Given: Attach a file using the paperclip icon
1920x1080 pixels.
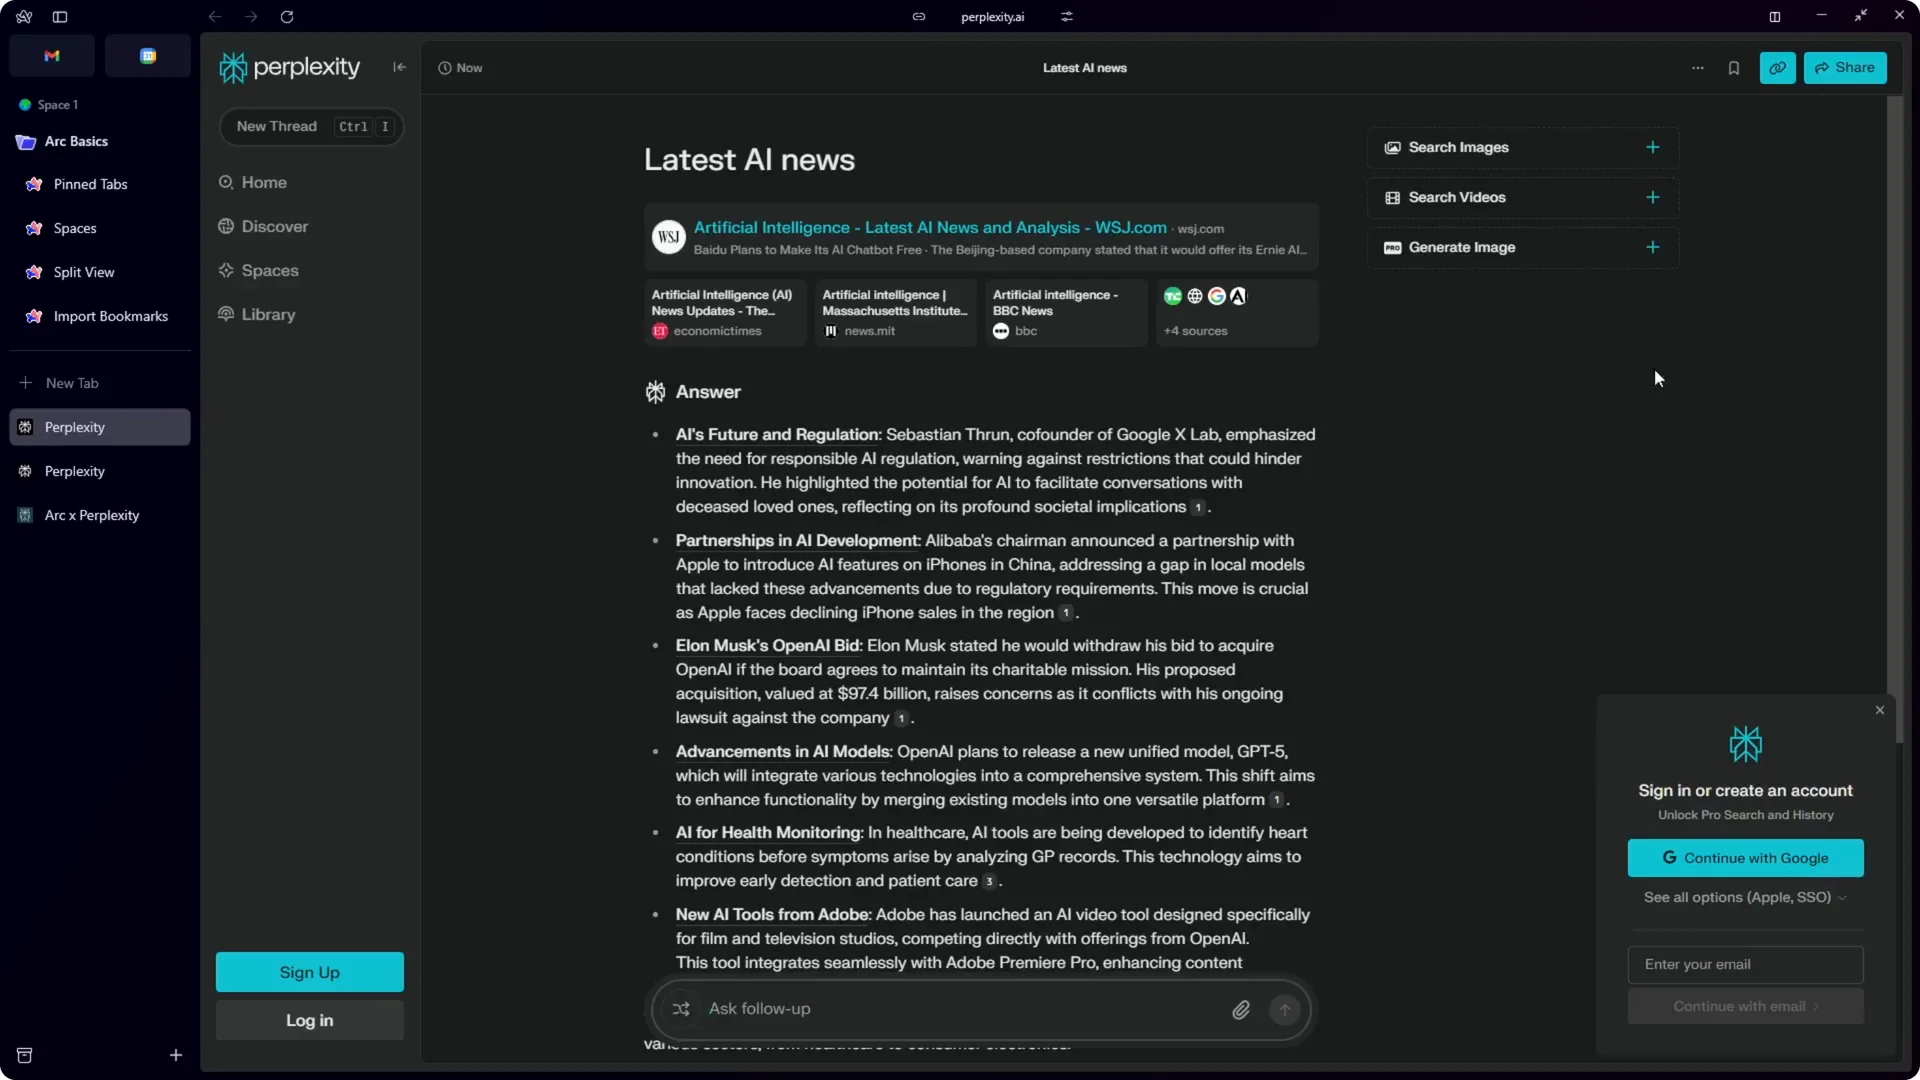Looking at the screenshot, I should [x=1241, y=1009].
